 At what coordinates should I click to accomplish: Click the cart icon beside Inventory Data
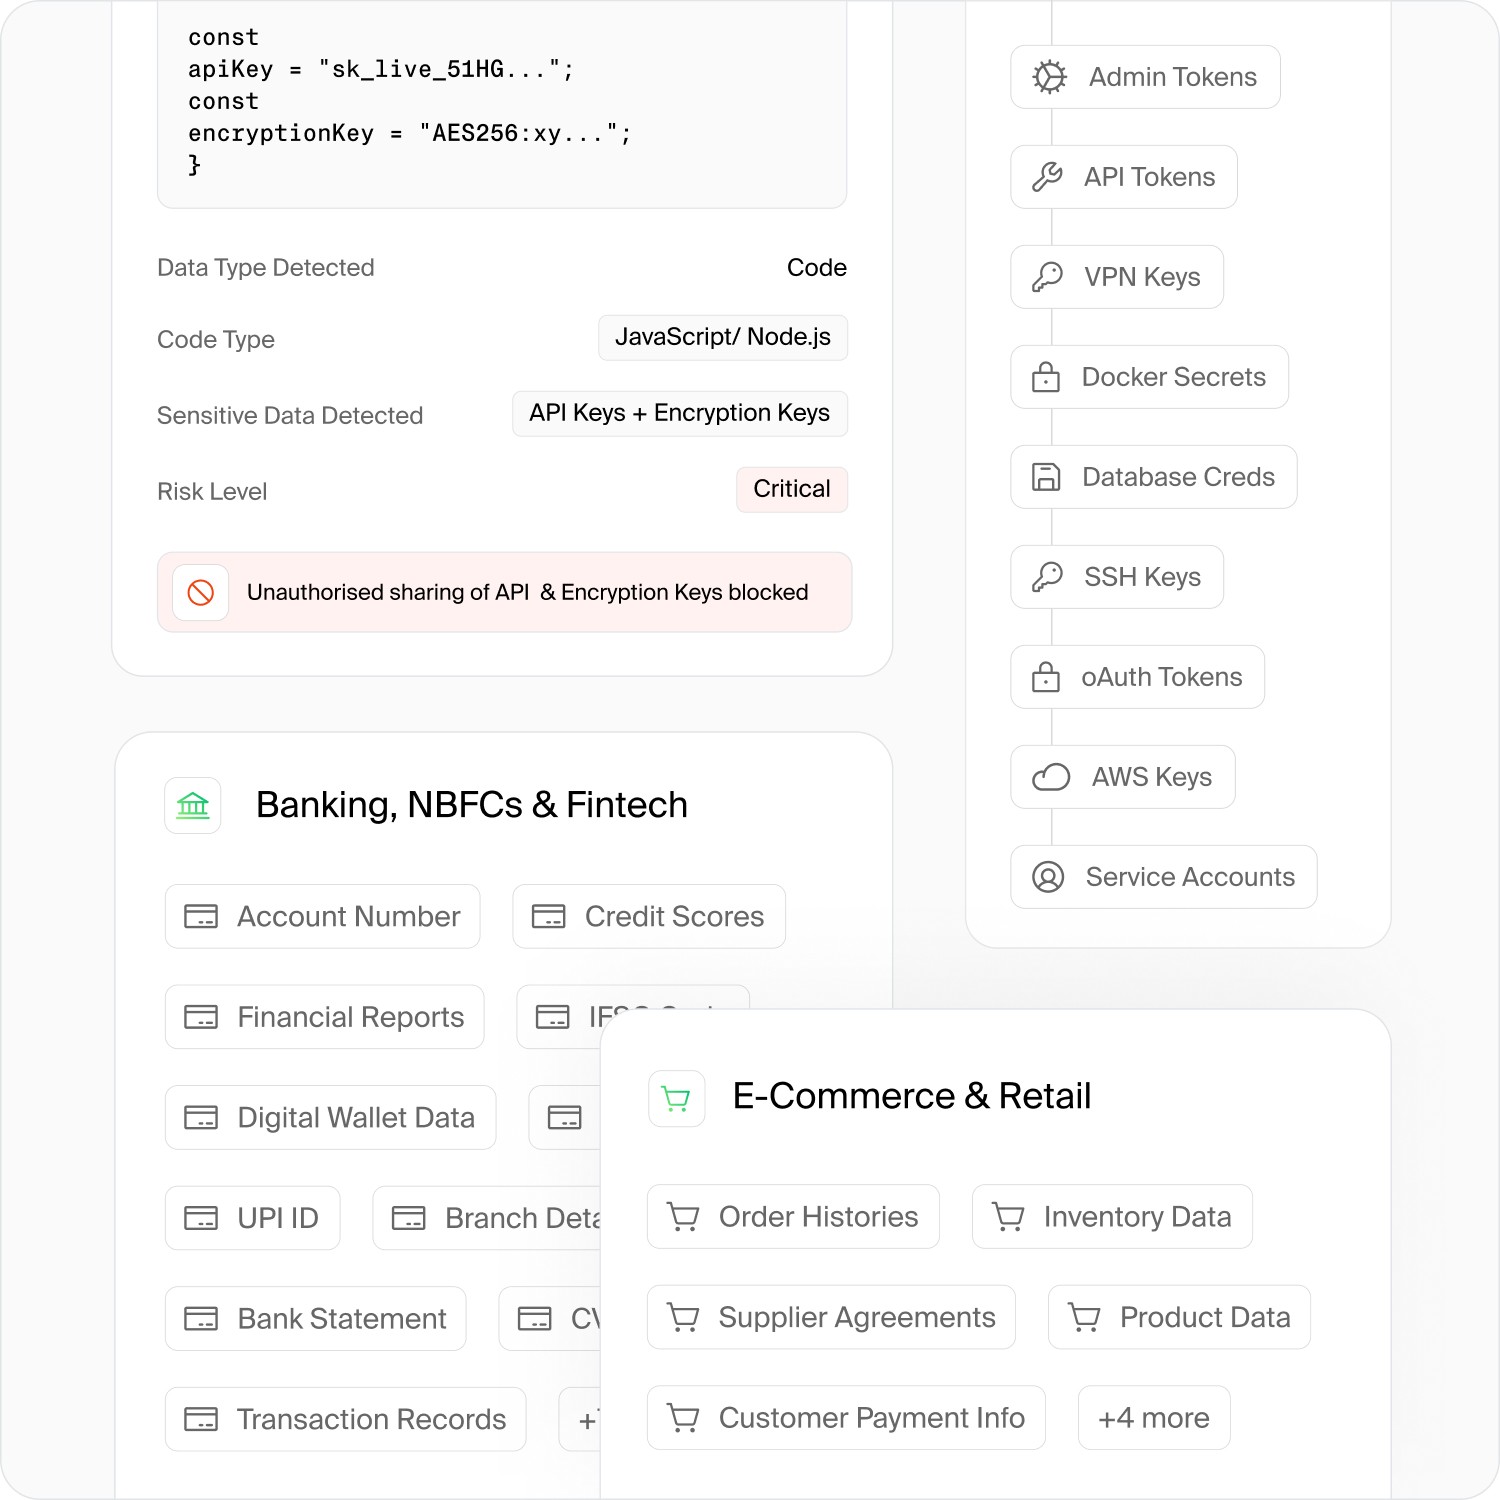point(1008,1217)
